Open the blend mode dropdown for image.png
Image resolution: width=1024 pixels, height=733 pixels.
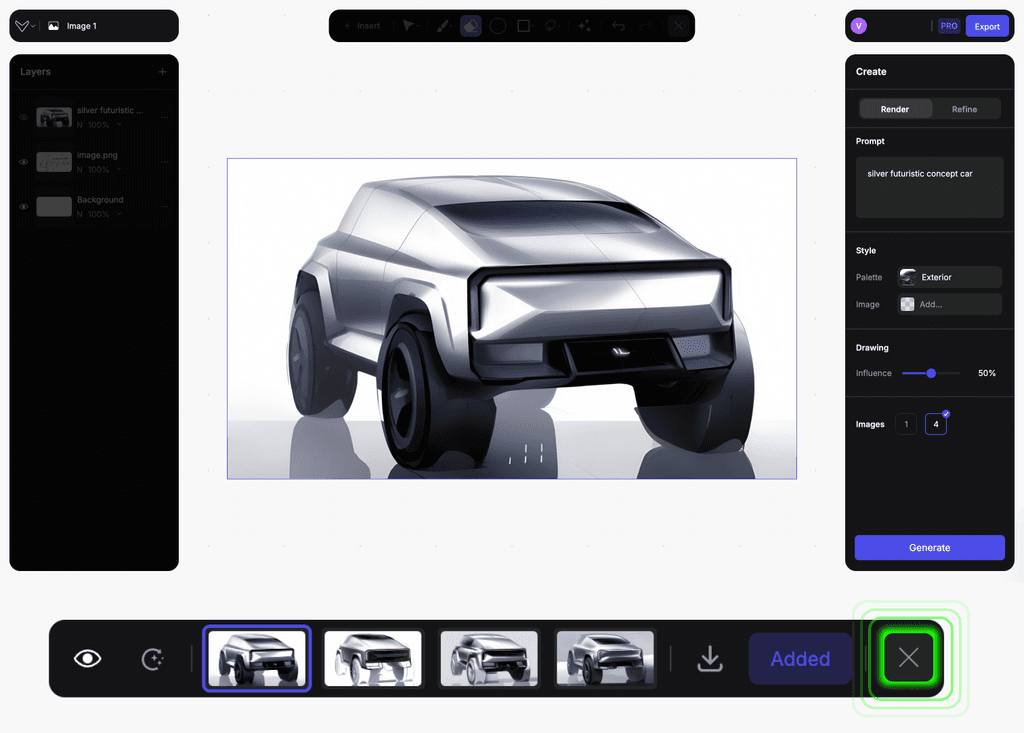point(119,169)
